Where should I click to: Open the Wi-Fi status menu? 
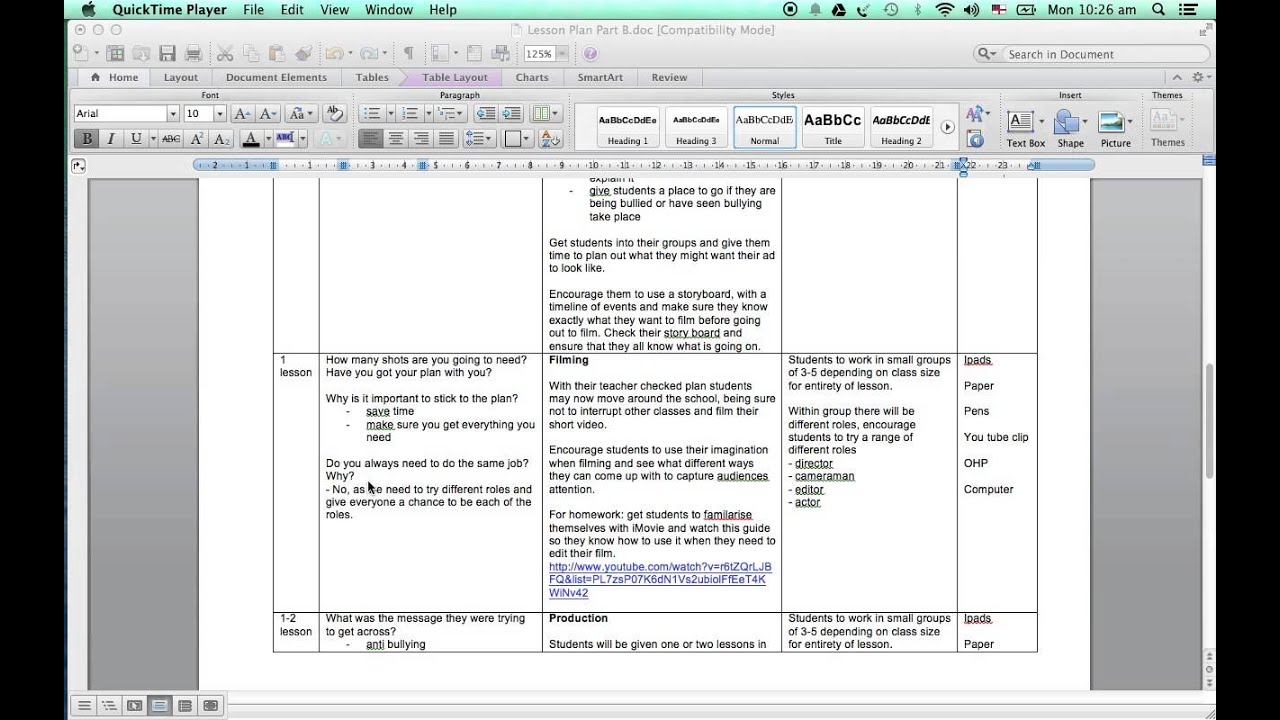pyautogui.click(x=944, y=10)
